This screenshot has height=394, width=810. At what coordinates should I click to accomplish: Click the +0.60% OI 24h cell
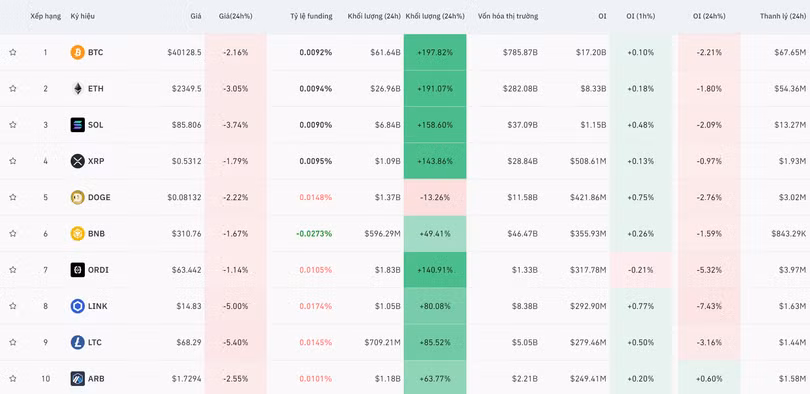[x=709, y=379]
